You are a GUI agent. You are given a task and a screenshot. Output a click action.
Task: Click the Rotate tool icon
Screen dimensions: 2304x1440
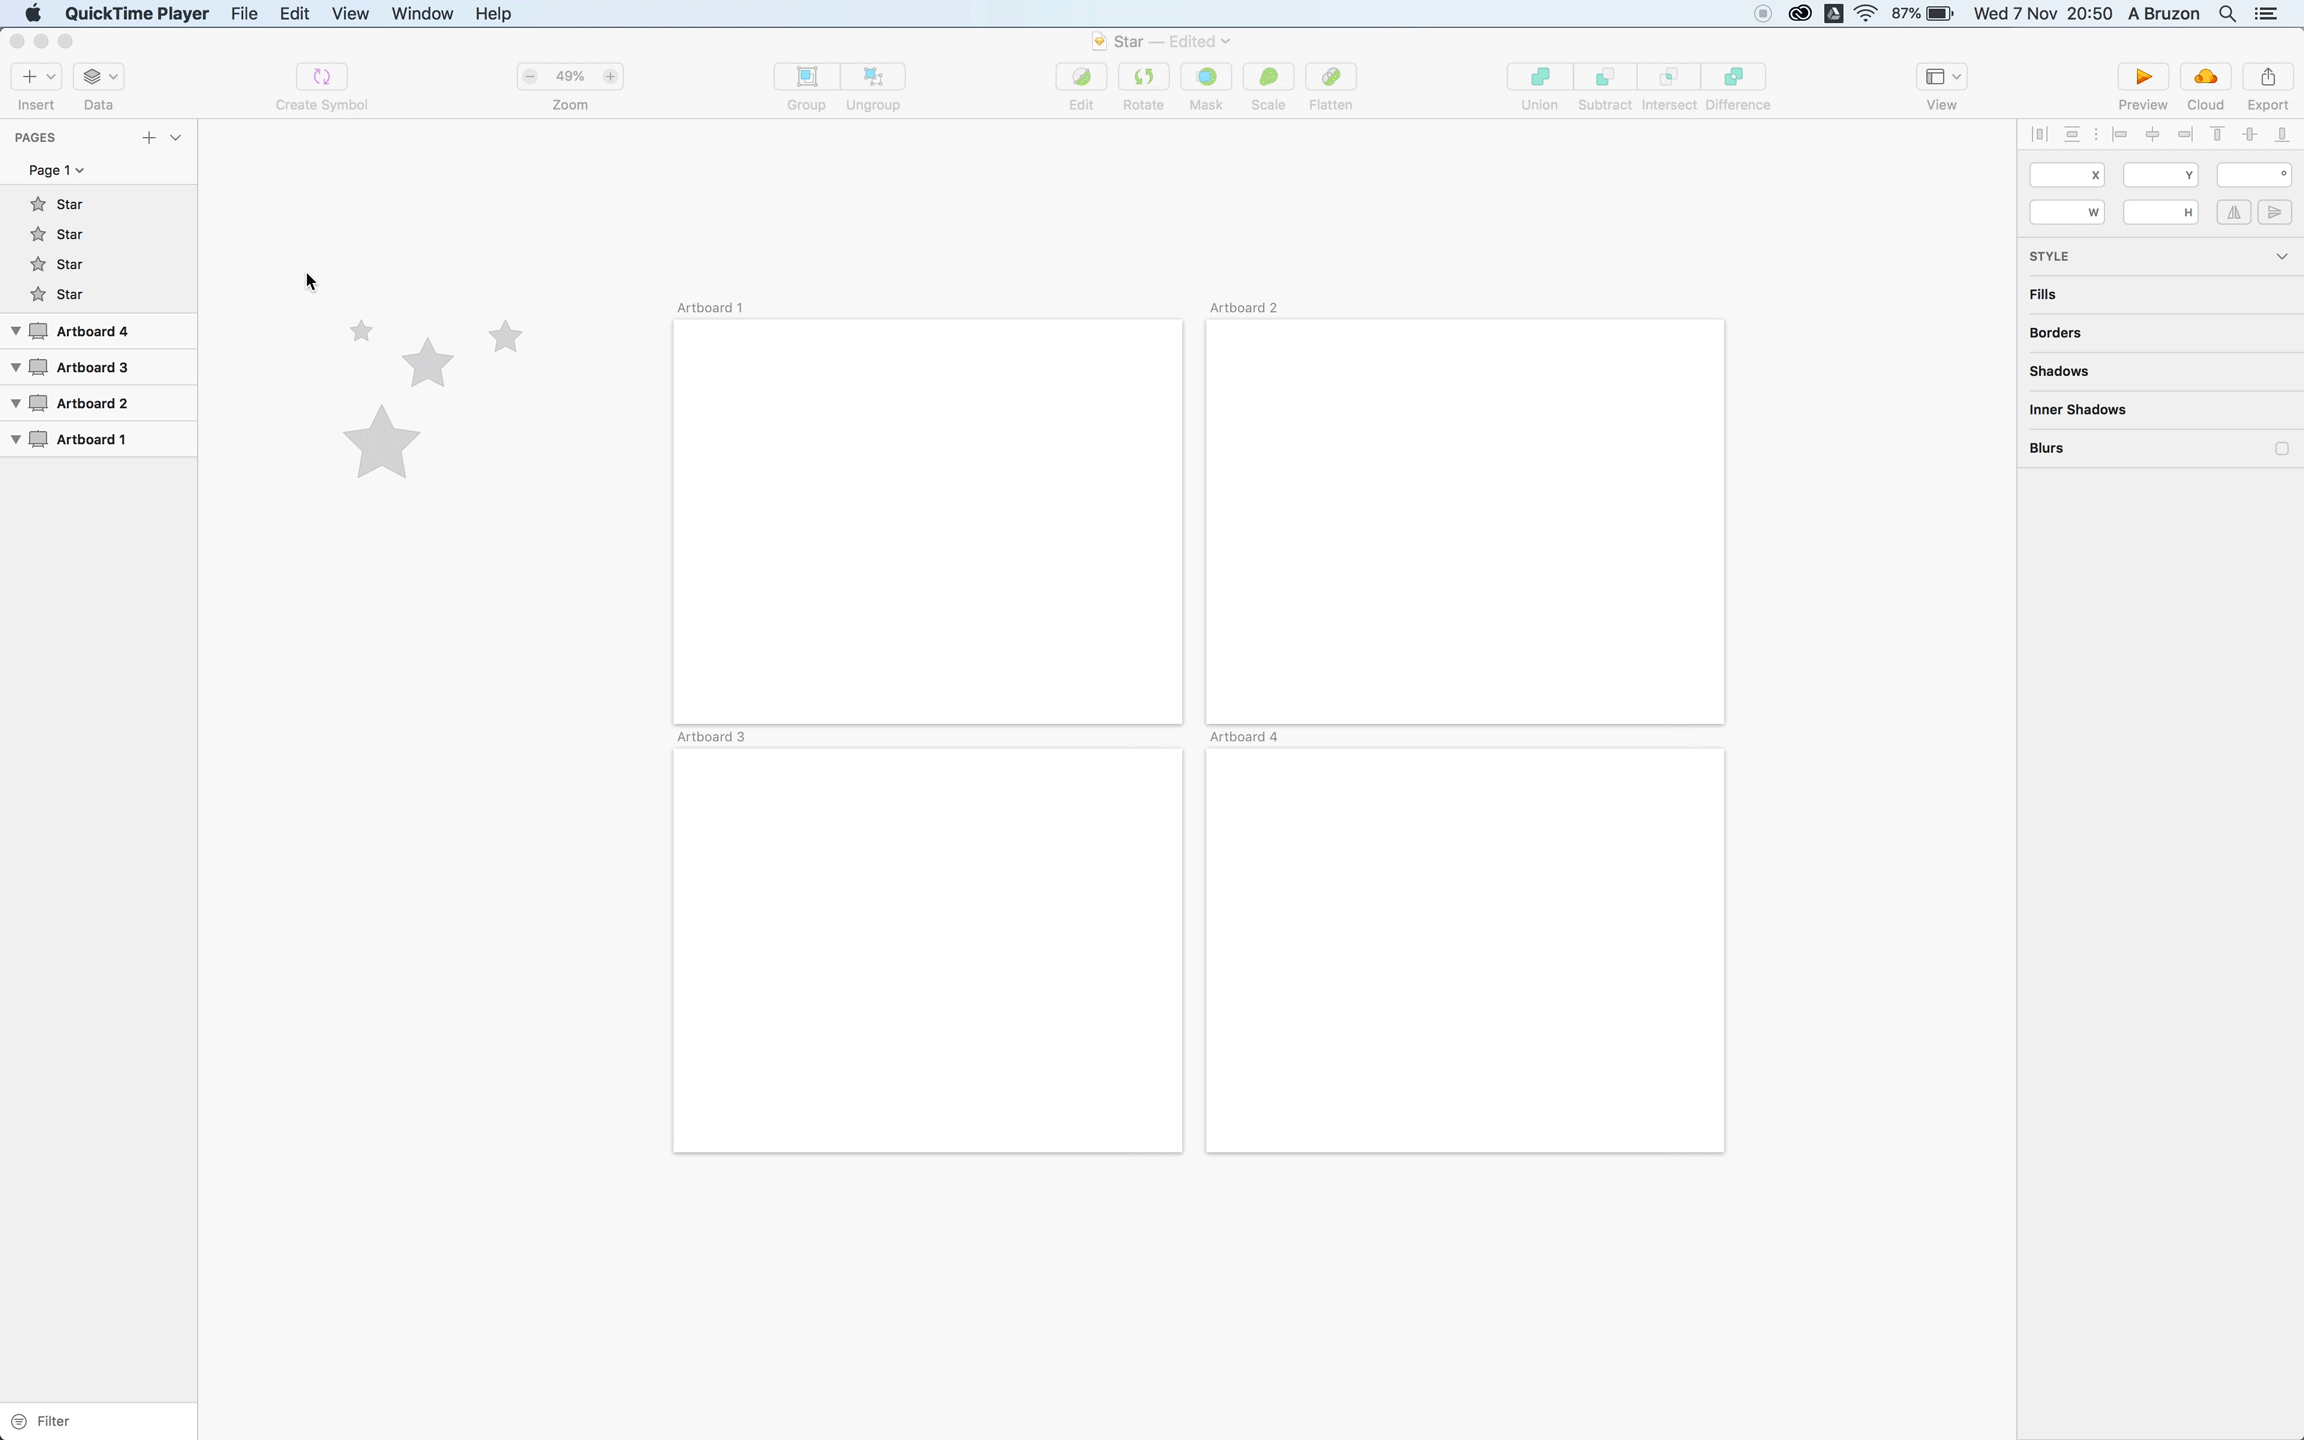[x=1143, y=77]
